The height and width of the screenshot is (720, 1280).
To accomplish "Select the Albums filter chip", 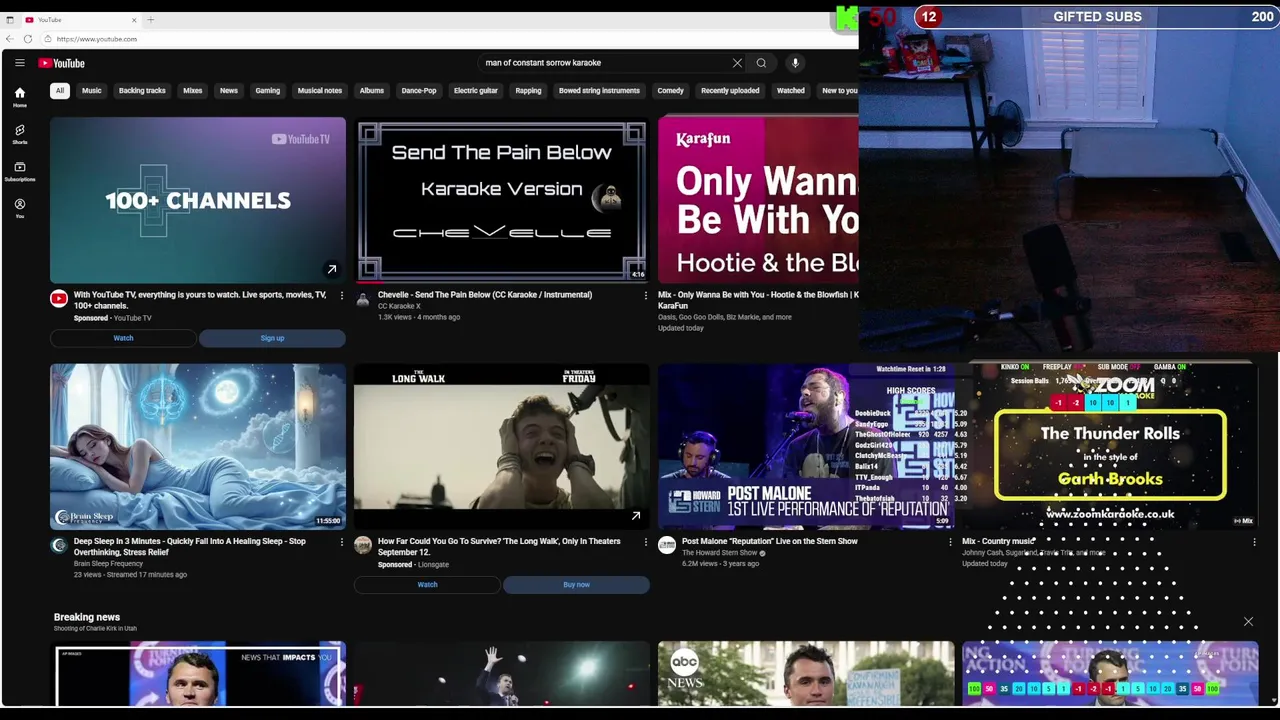I will 372,91.
